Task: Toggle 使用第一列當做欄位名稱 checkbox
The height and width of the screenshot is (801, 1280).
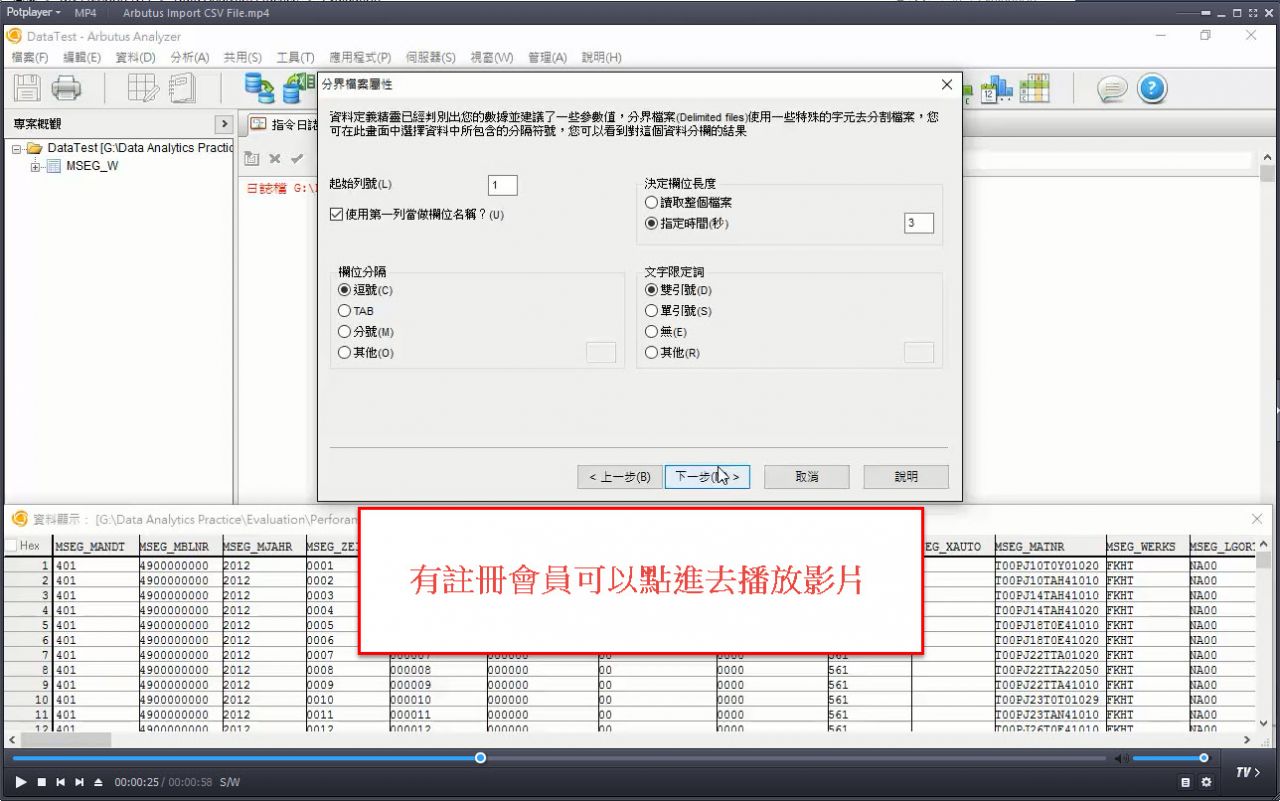Action: pyautogui.click(x=336, y=214)
